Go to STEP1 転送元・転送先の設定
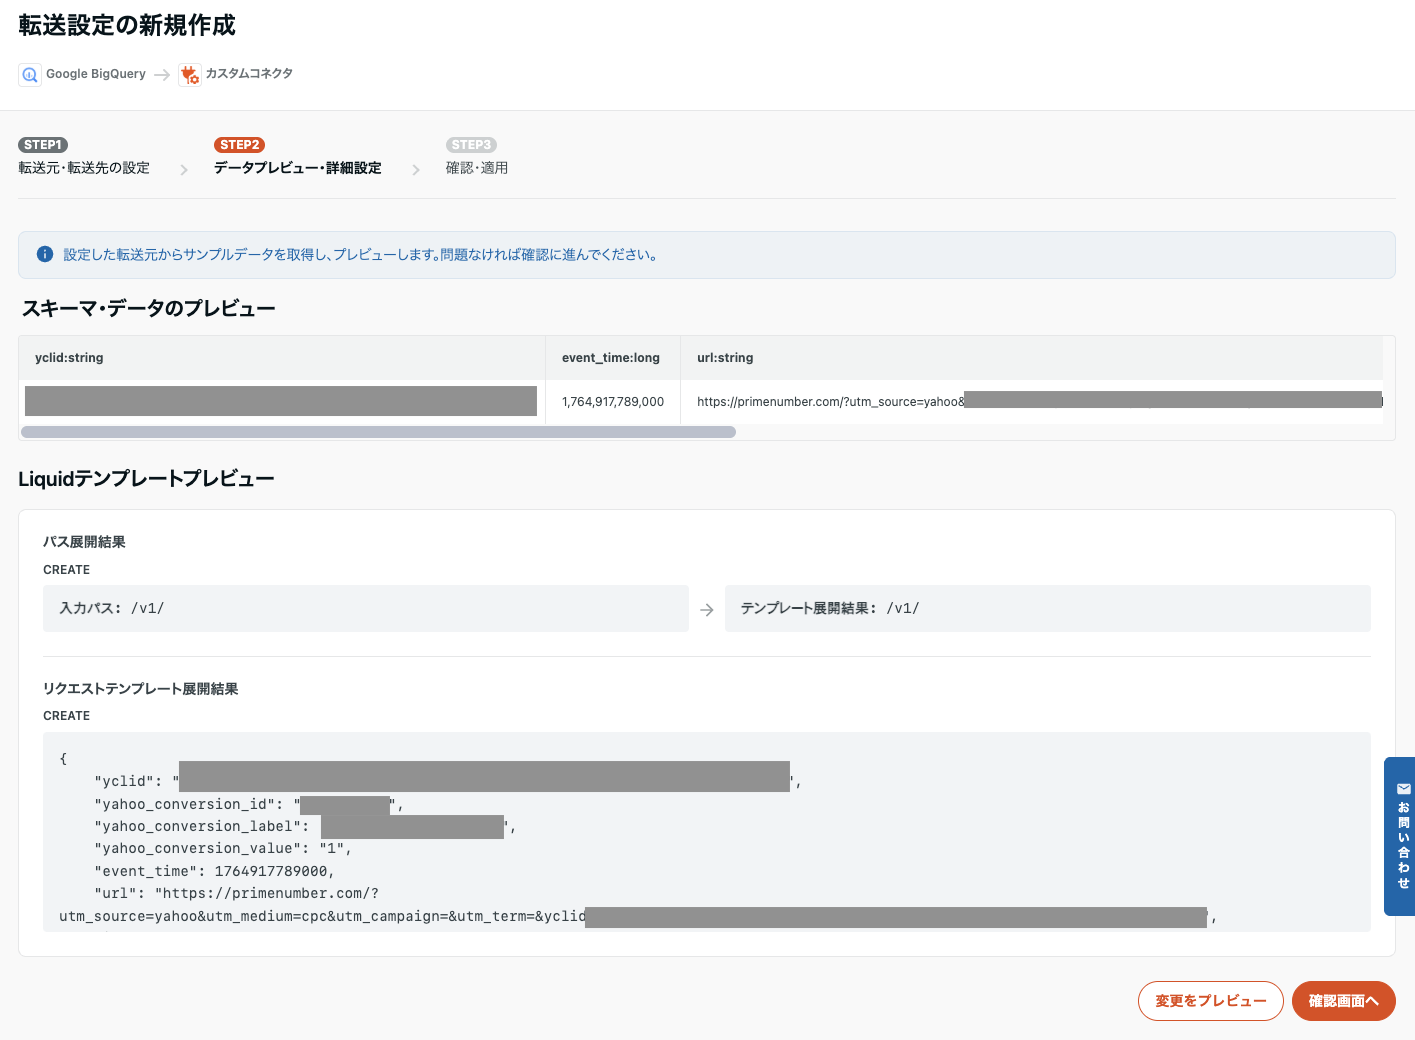Screen dimensions: 1415x1040 coord(84,168)
